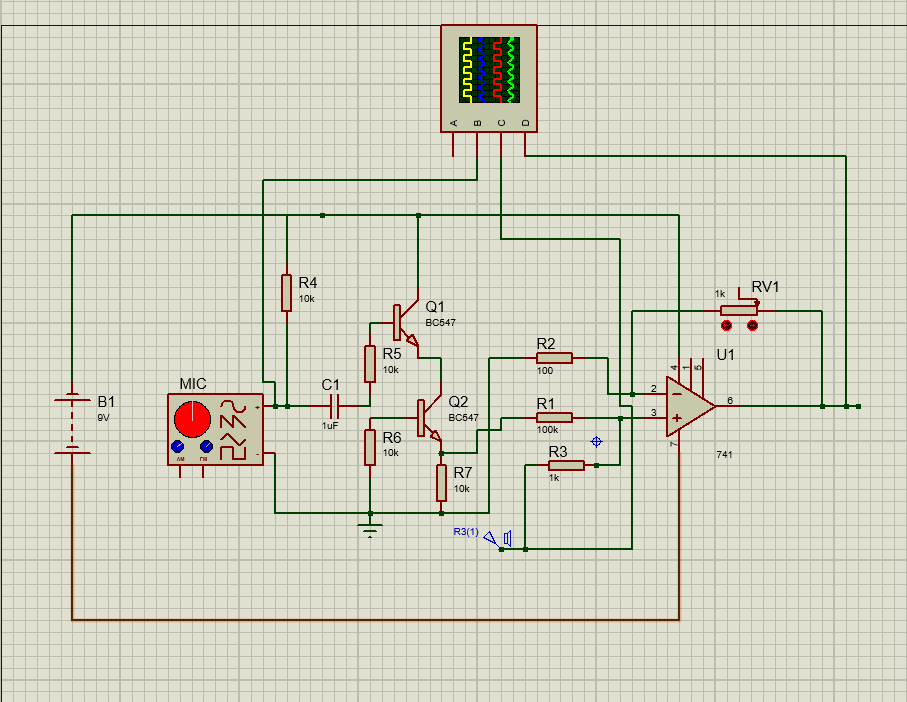The width and height of the screenshot is (907, 702).
Task: Select the U1 op-amp triangle
Action: (690, 406)
